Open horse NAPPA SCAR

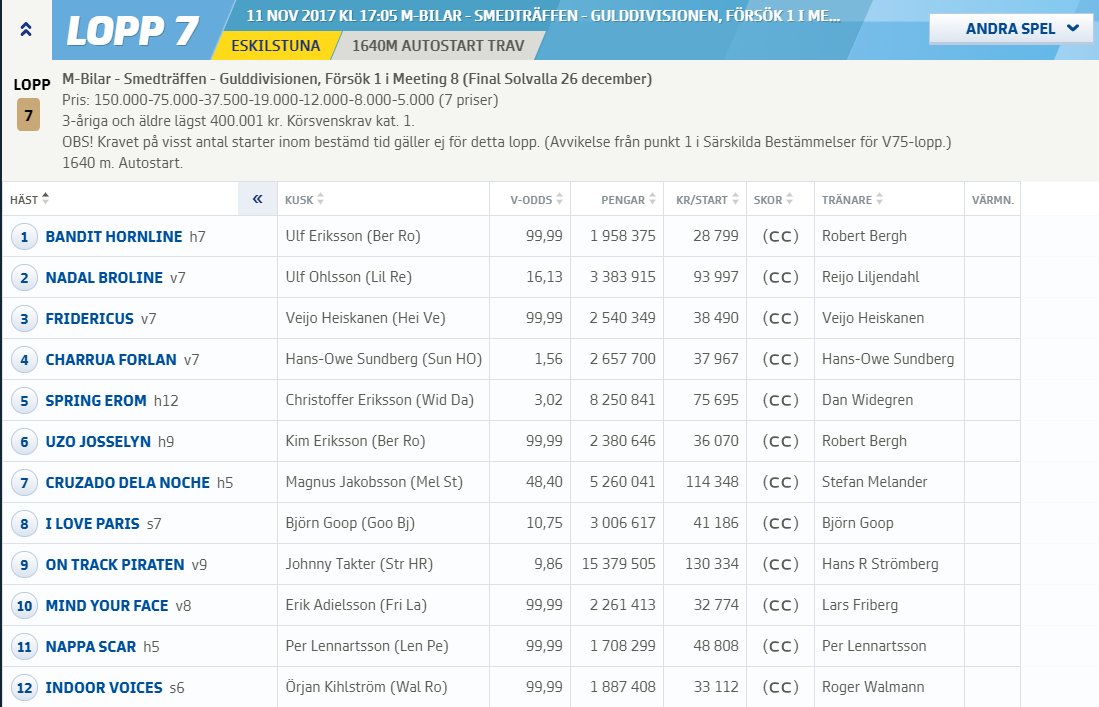click(x=90, y=647)
